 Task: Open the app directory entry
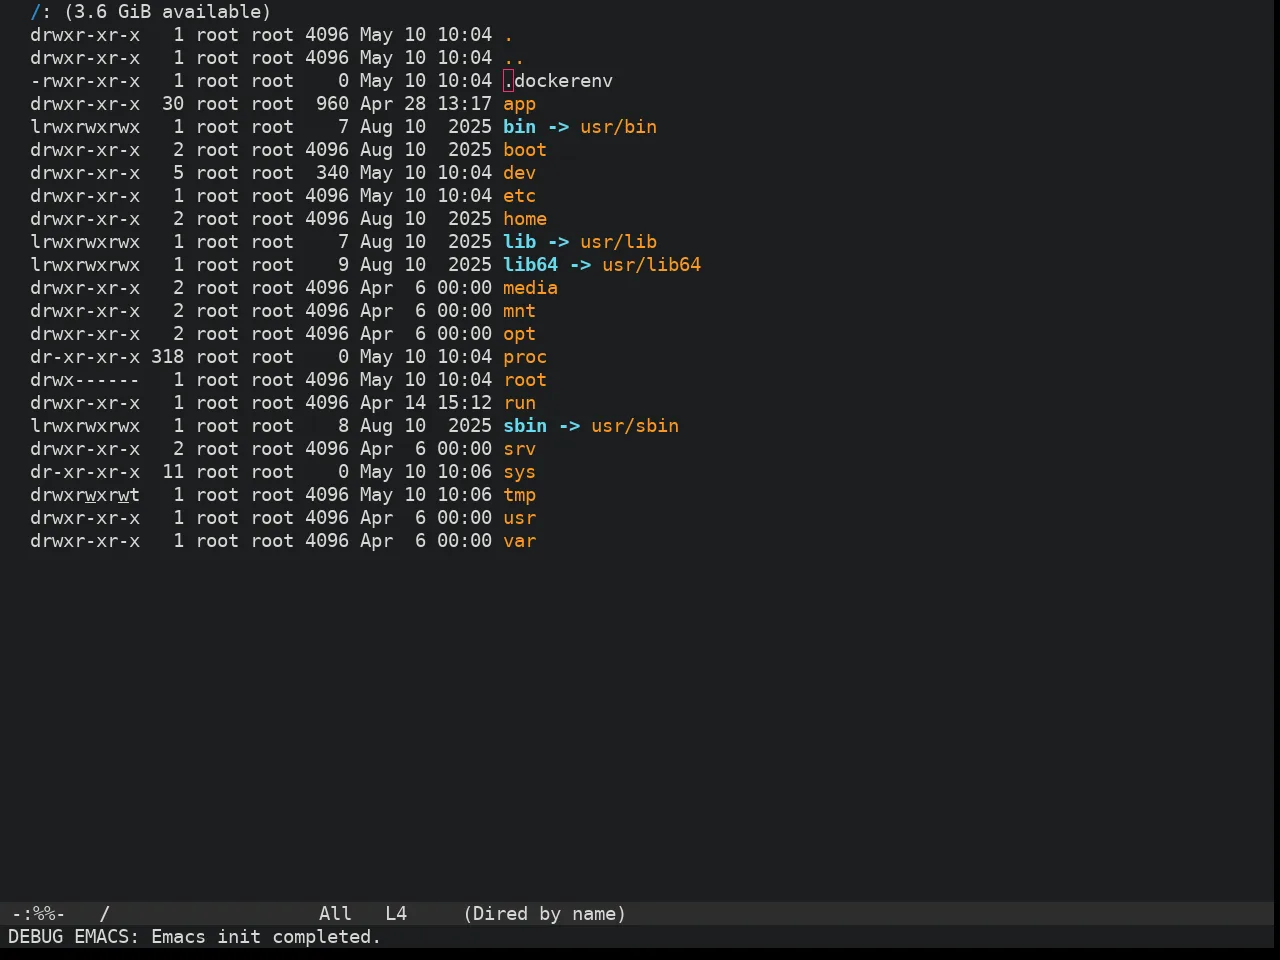519,104
